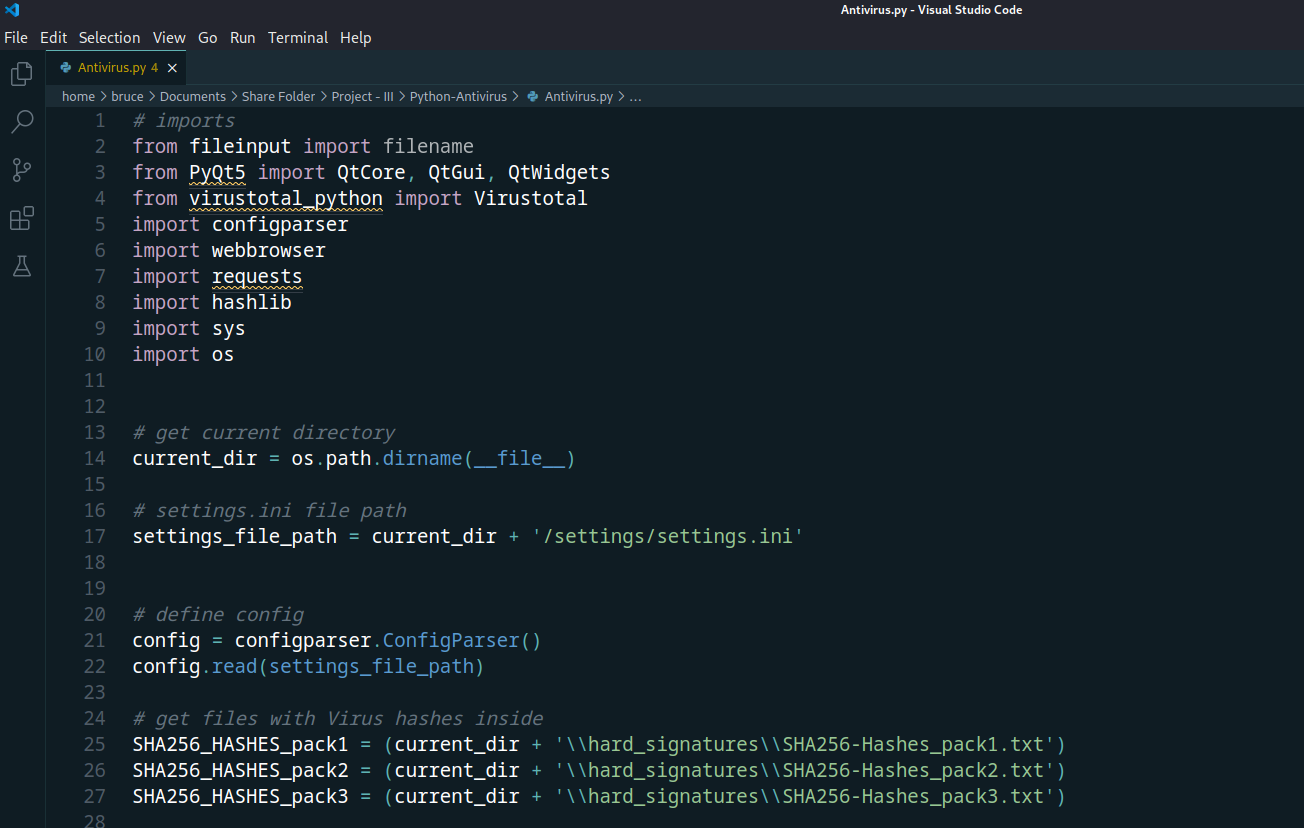This screenshot has width=1304, height=828.
Task: Expand the Python-Antivirus breadcrumb
Action: 458,96
